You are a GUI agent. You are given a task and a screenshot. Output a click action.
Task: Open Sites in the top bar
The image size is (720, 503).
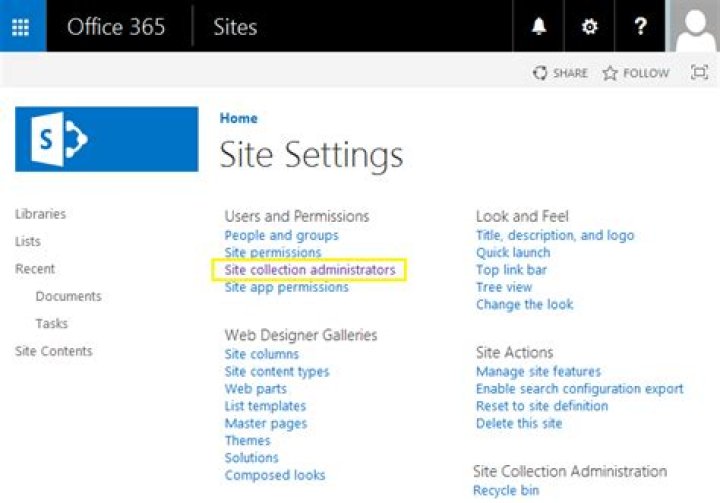coord(235,27)
